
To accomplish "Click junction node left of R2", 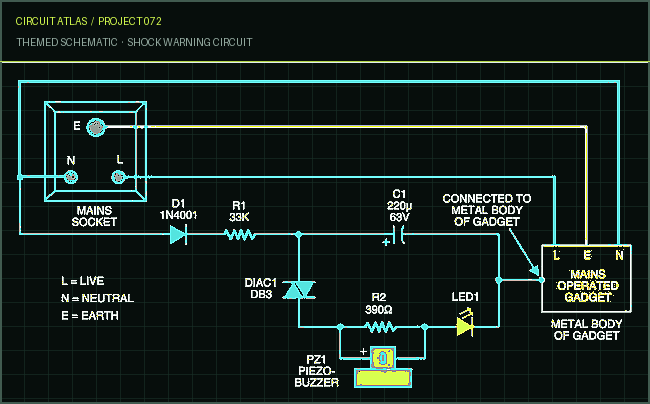I will [340, 327].
